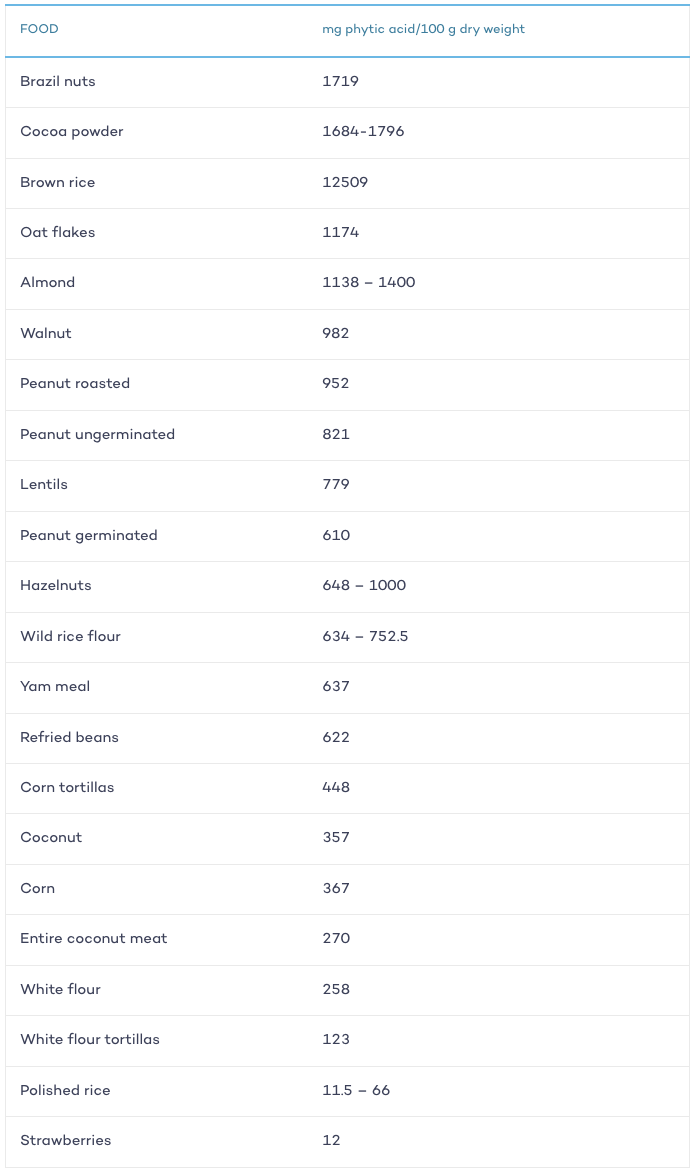Select the Brazil nuts row label
This screenshot has height=1170, width=694.
(57, 81)
